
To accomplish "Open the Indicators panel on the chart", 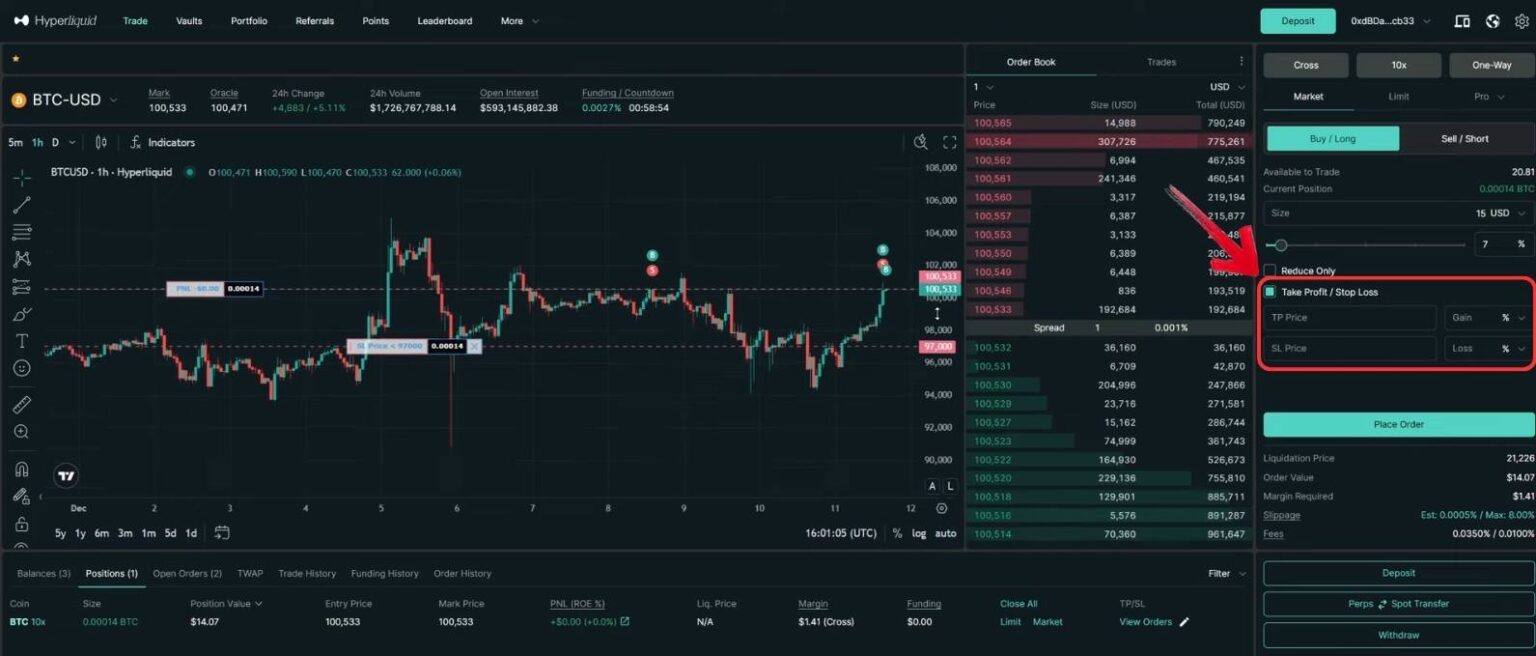I will point(168,142).
